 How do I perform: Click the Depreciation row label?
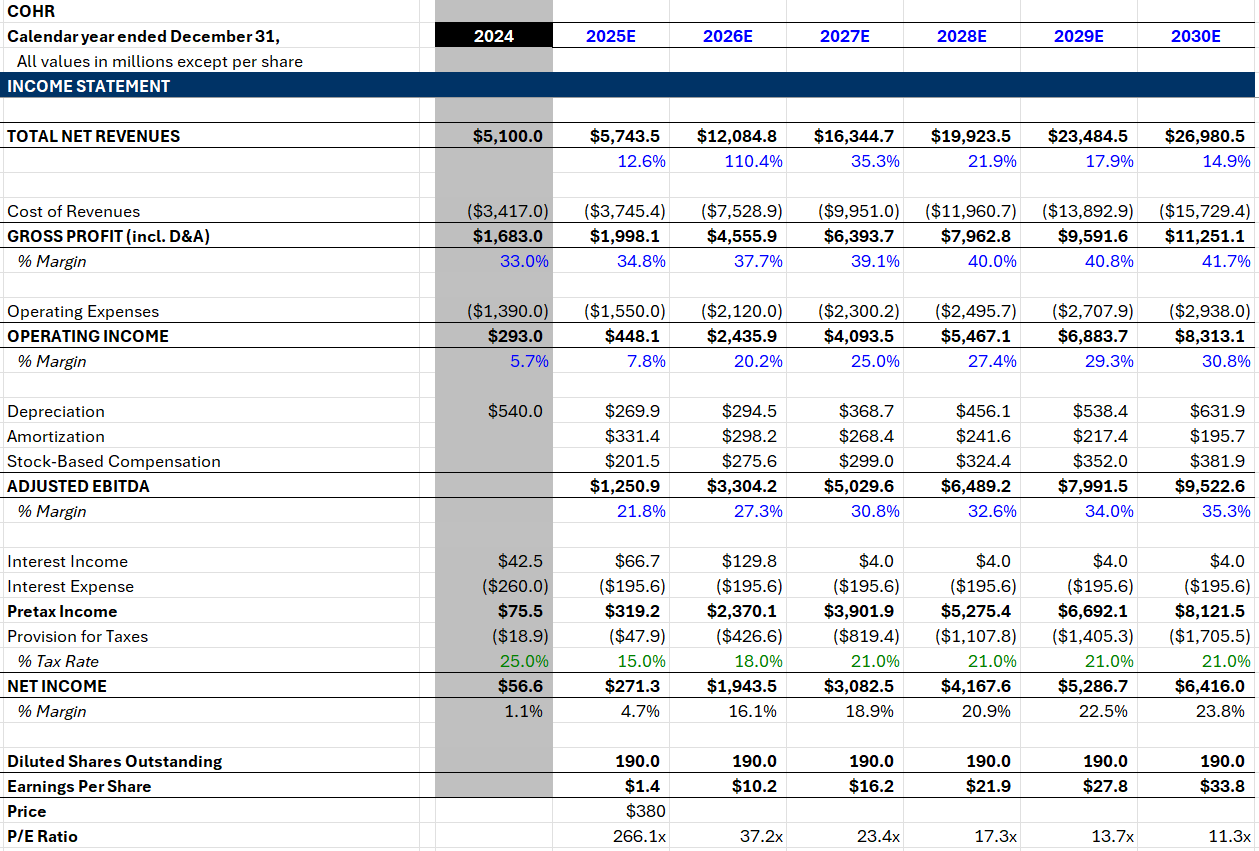tap(56, 411)
